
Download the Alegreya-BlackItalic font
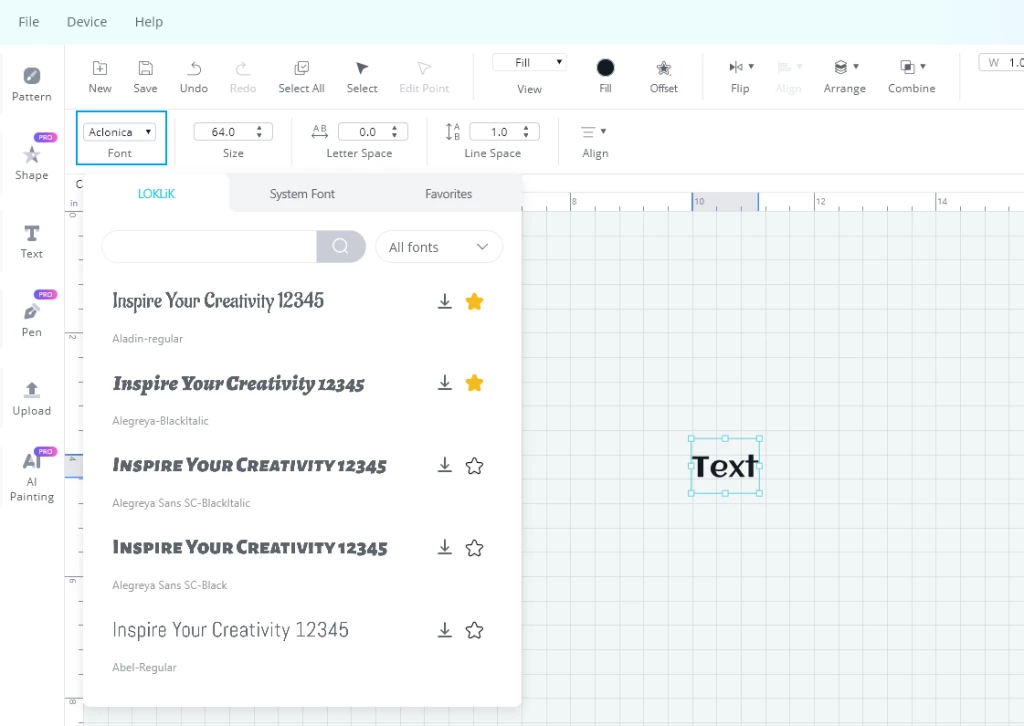(x=445, y=383)
